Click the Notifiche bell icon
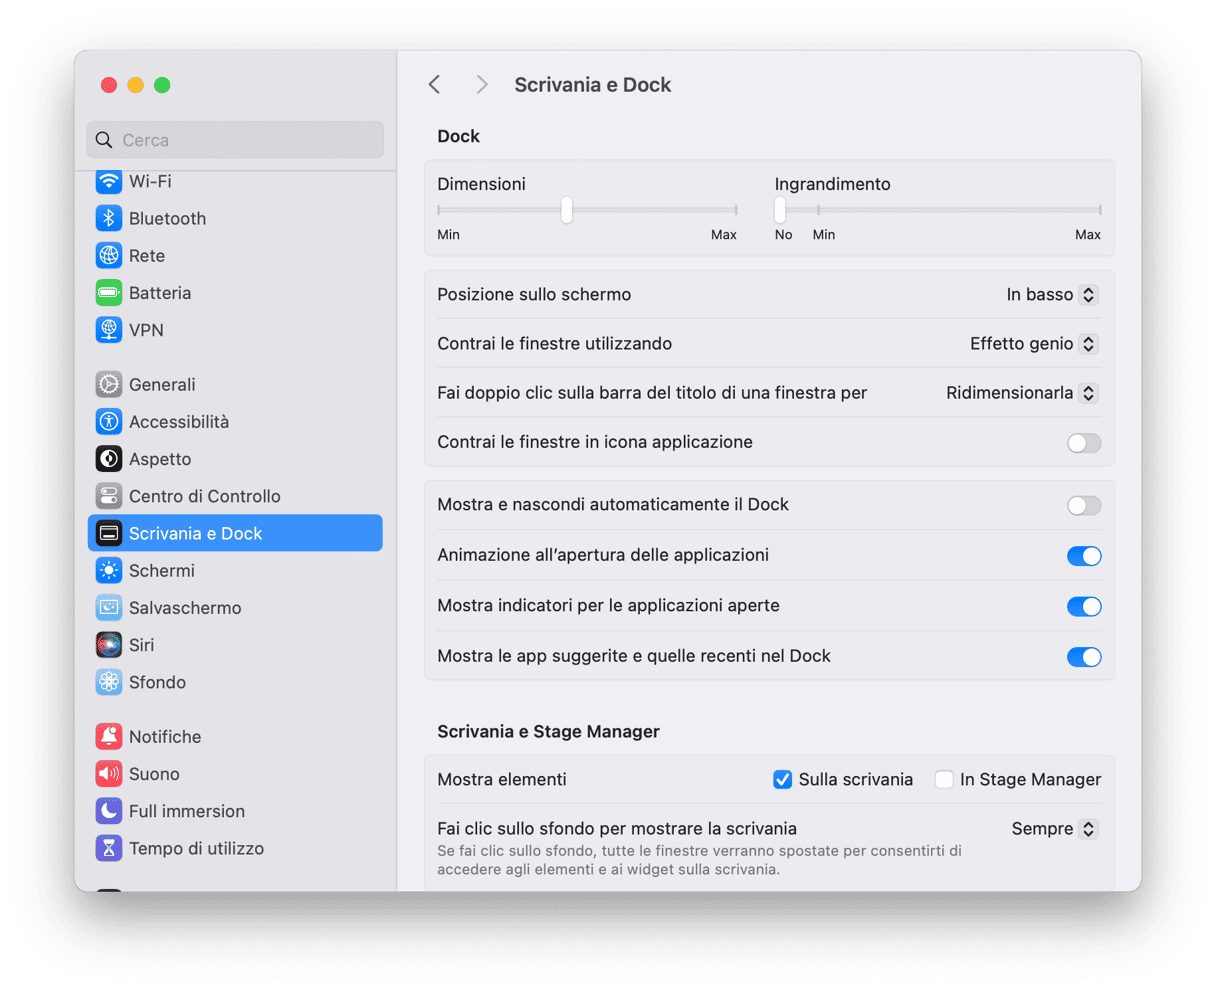 tap(109, 736)
